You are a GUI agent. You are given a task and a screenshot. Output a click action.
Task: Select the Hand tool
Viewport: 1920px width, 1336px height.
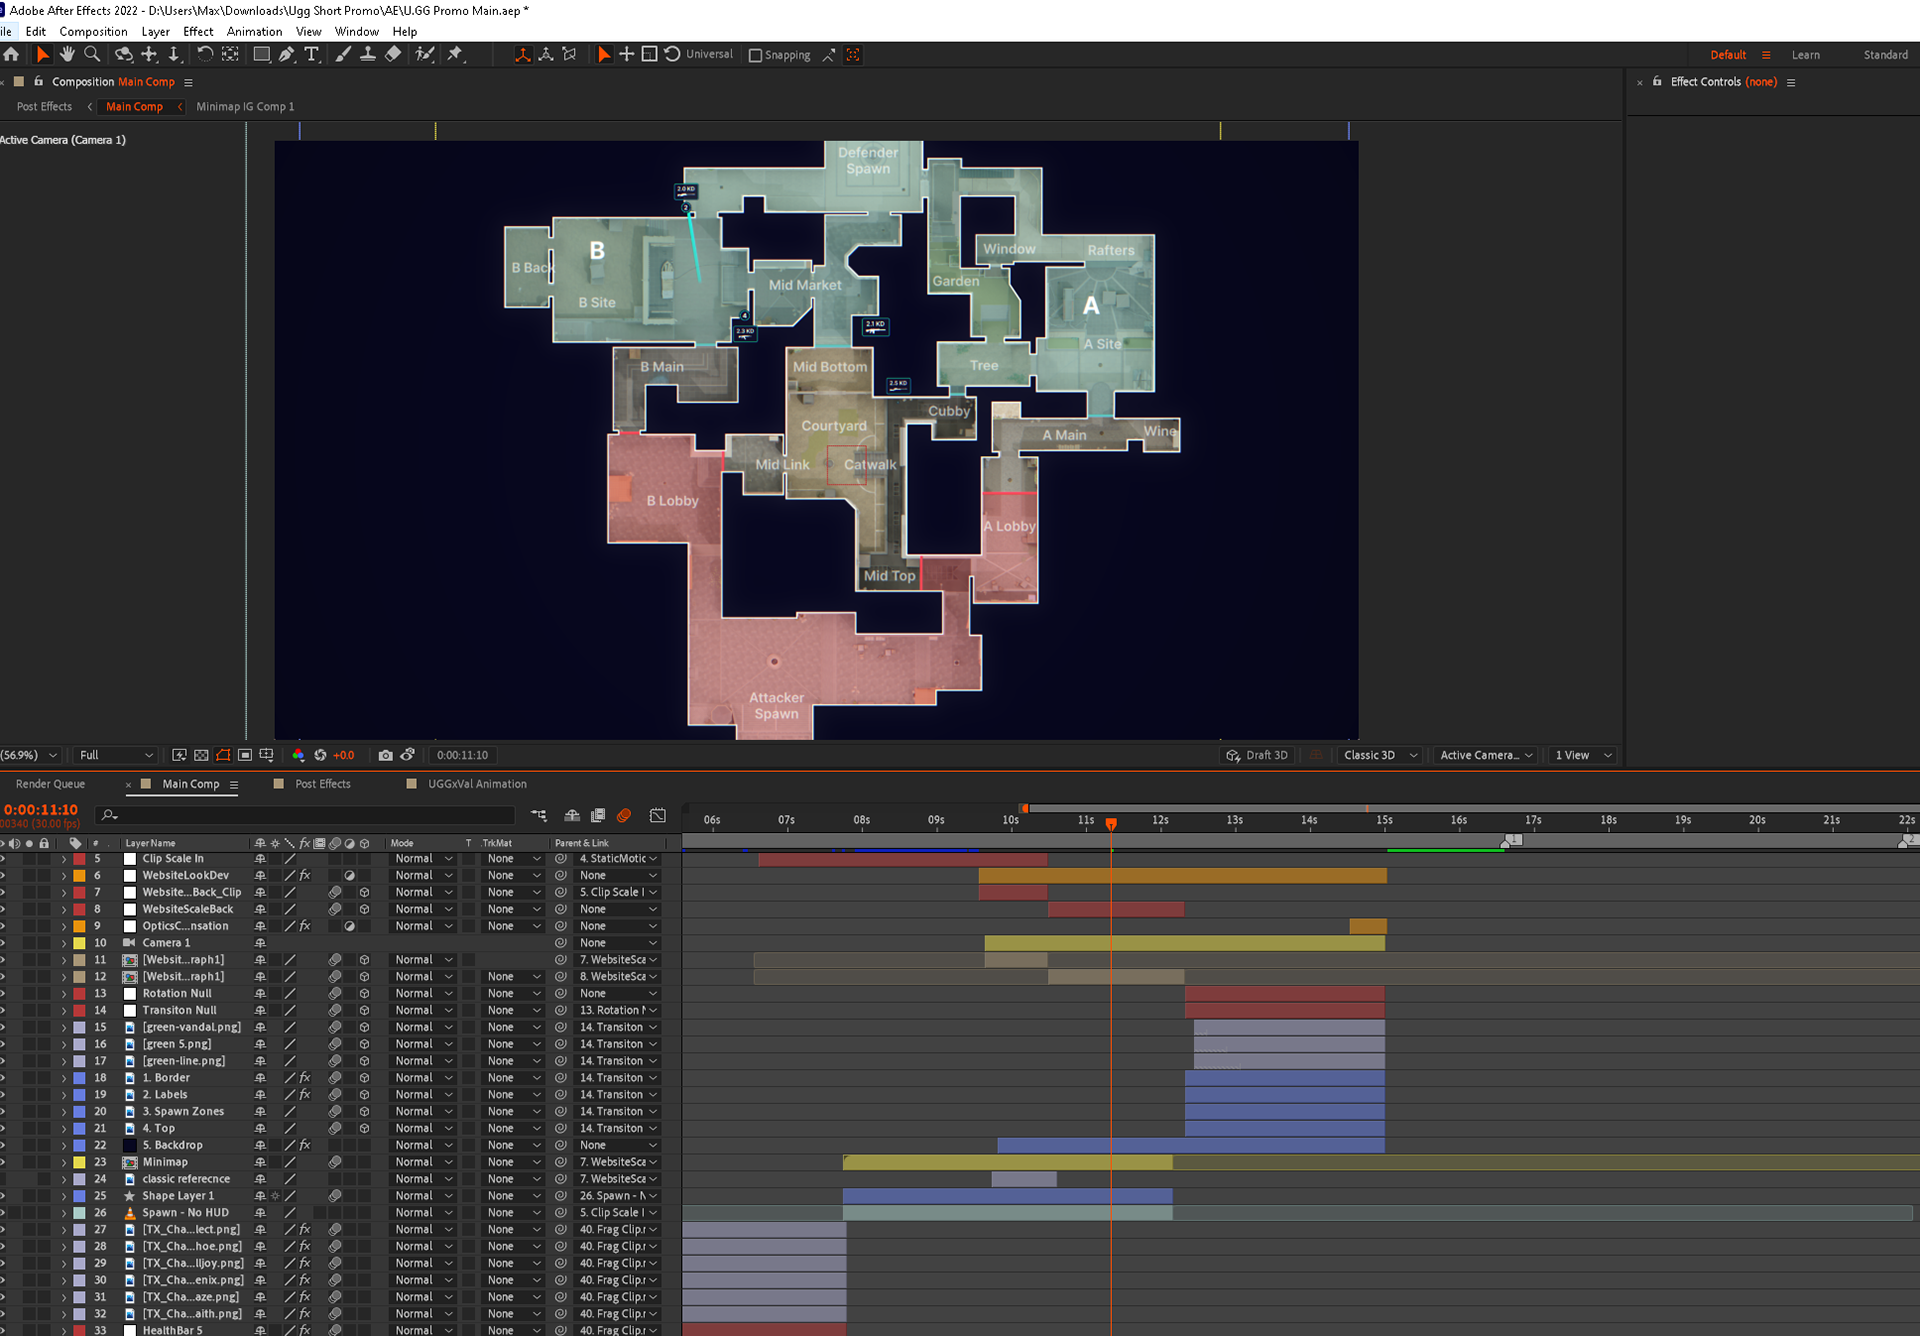[x=67, y=55]
